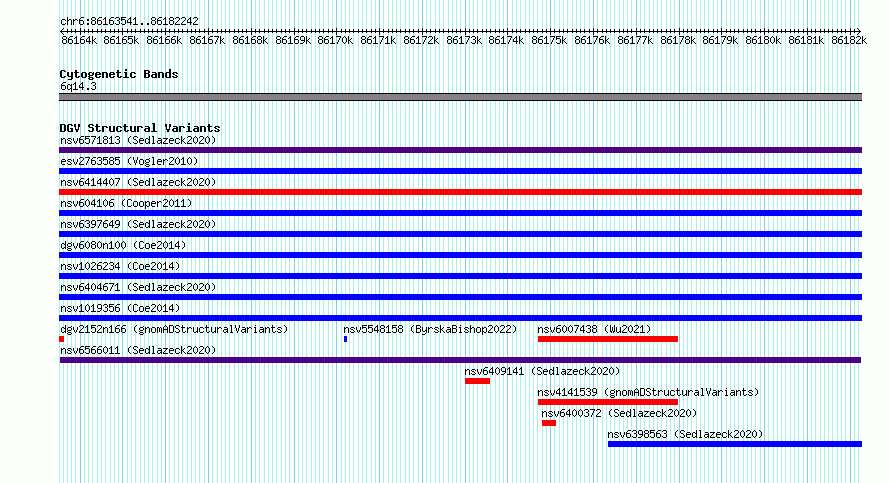Image resolution: width=890 pixels, height=483 pixels.
Task: Select the blue nsv604106 variant bar
Action: tap(460, 213)
